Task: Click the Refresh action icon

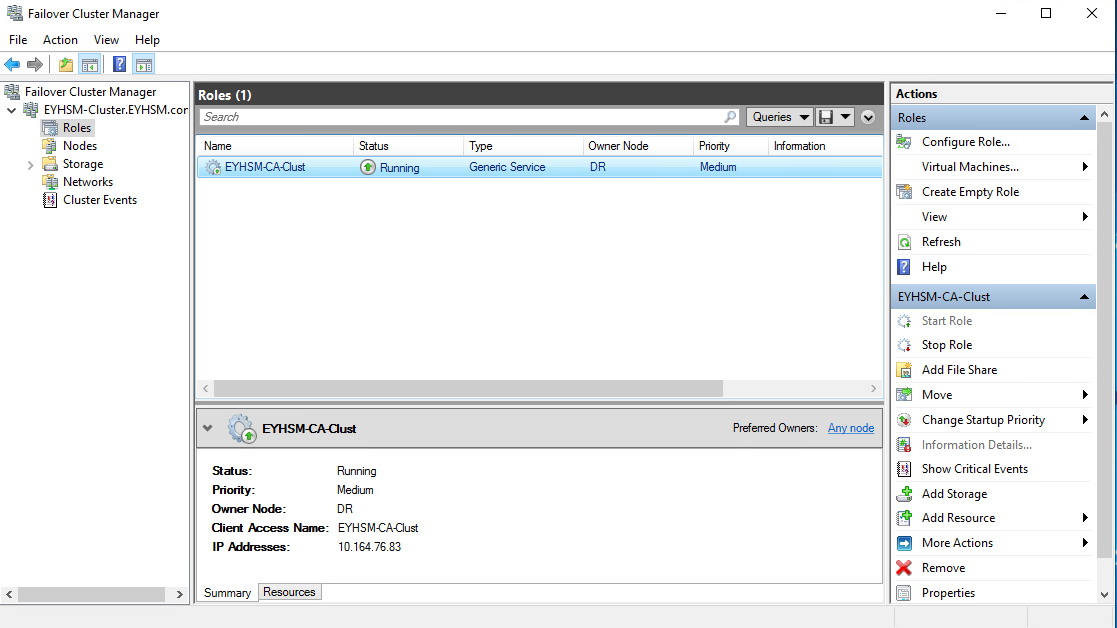Action: (x=904, y=242)
